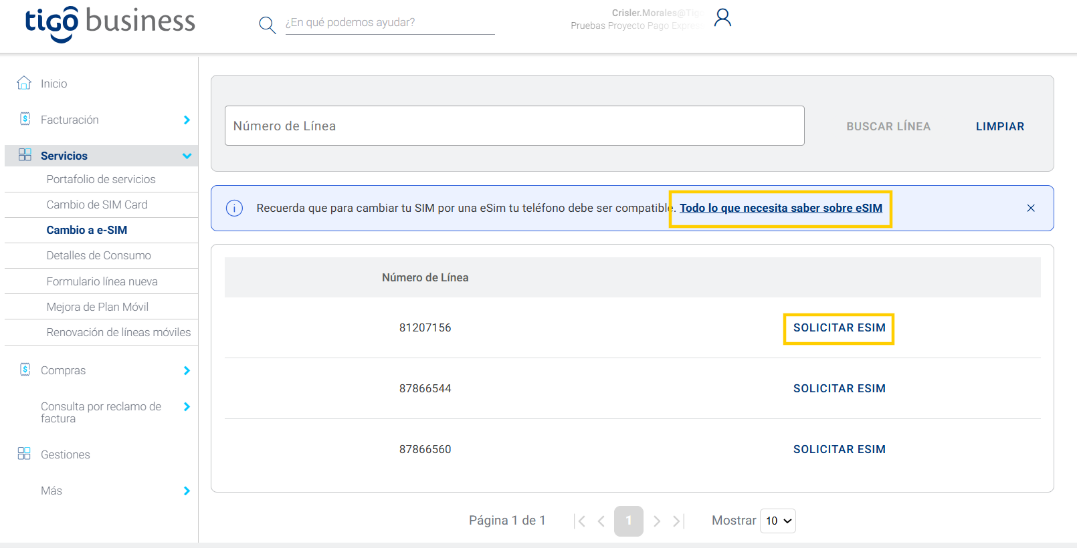Collapse the Servicios submenu chevron
1077x548 pixels.
click(x=187, y=156)
